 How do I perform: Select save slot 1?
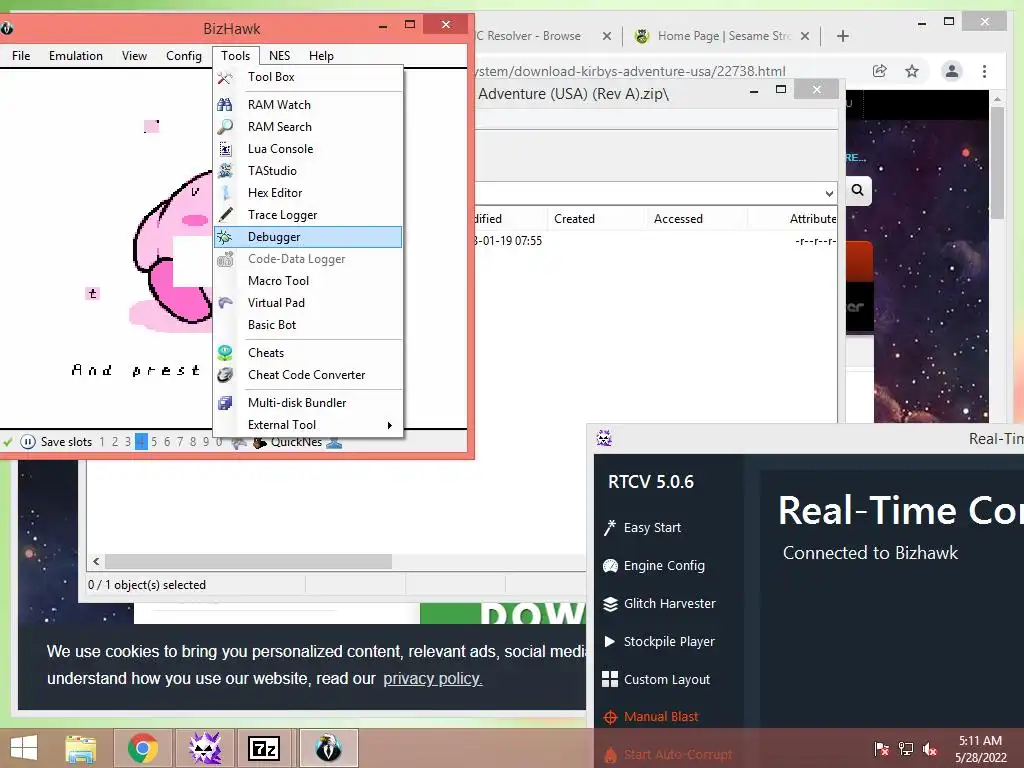click(102, 442)
